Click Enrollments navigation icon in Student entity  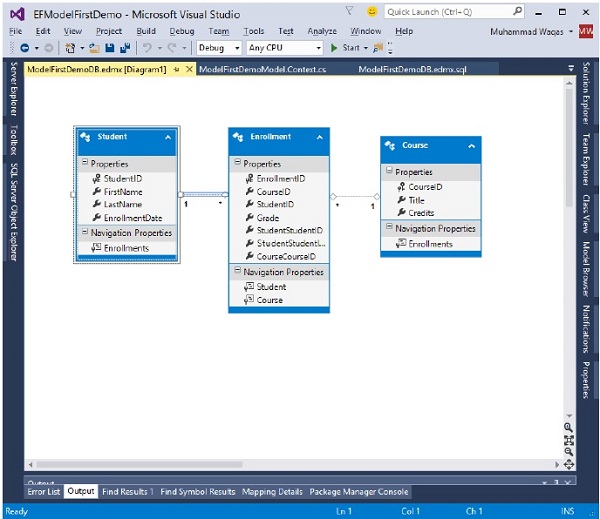tap(96, 248)
